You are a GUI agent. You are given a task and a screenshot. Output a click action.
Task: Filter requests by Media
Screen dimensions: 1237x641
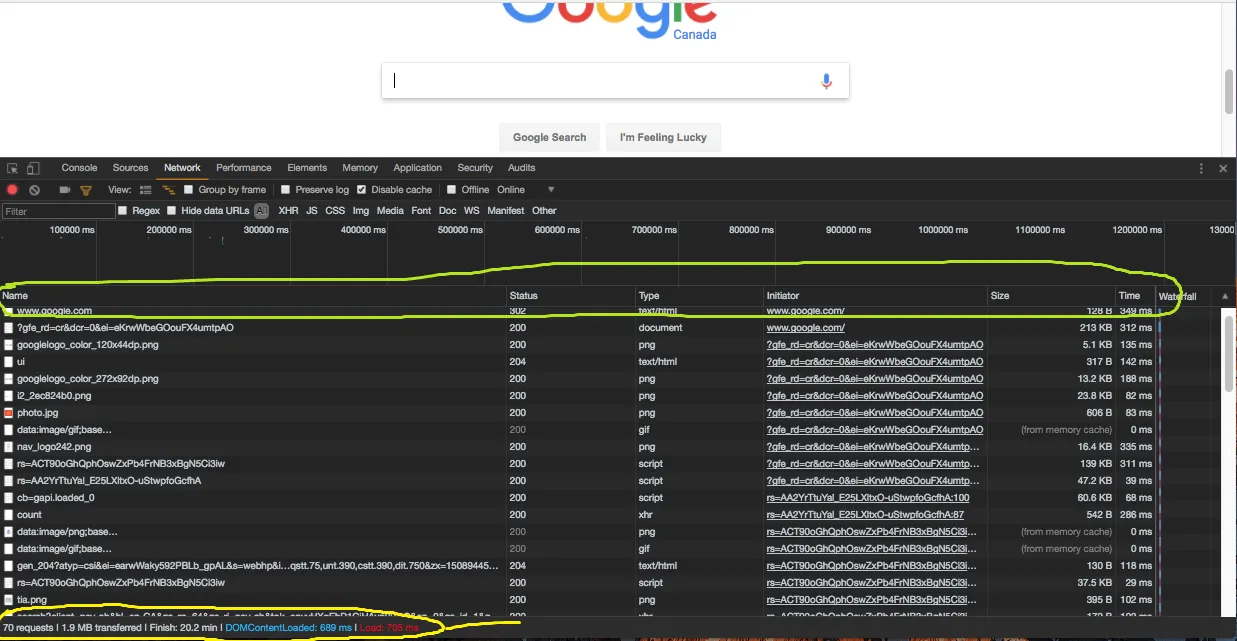click(x=390, y=211)
